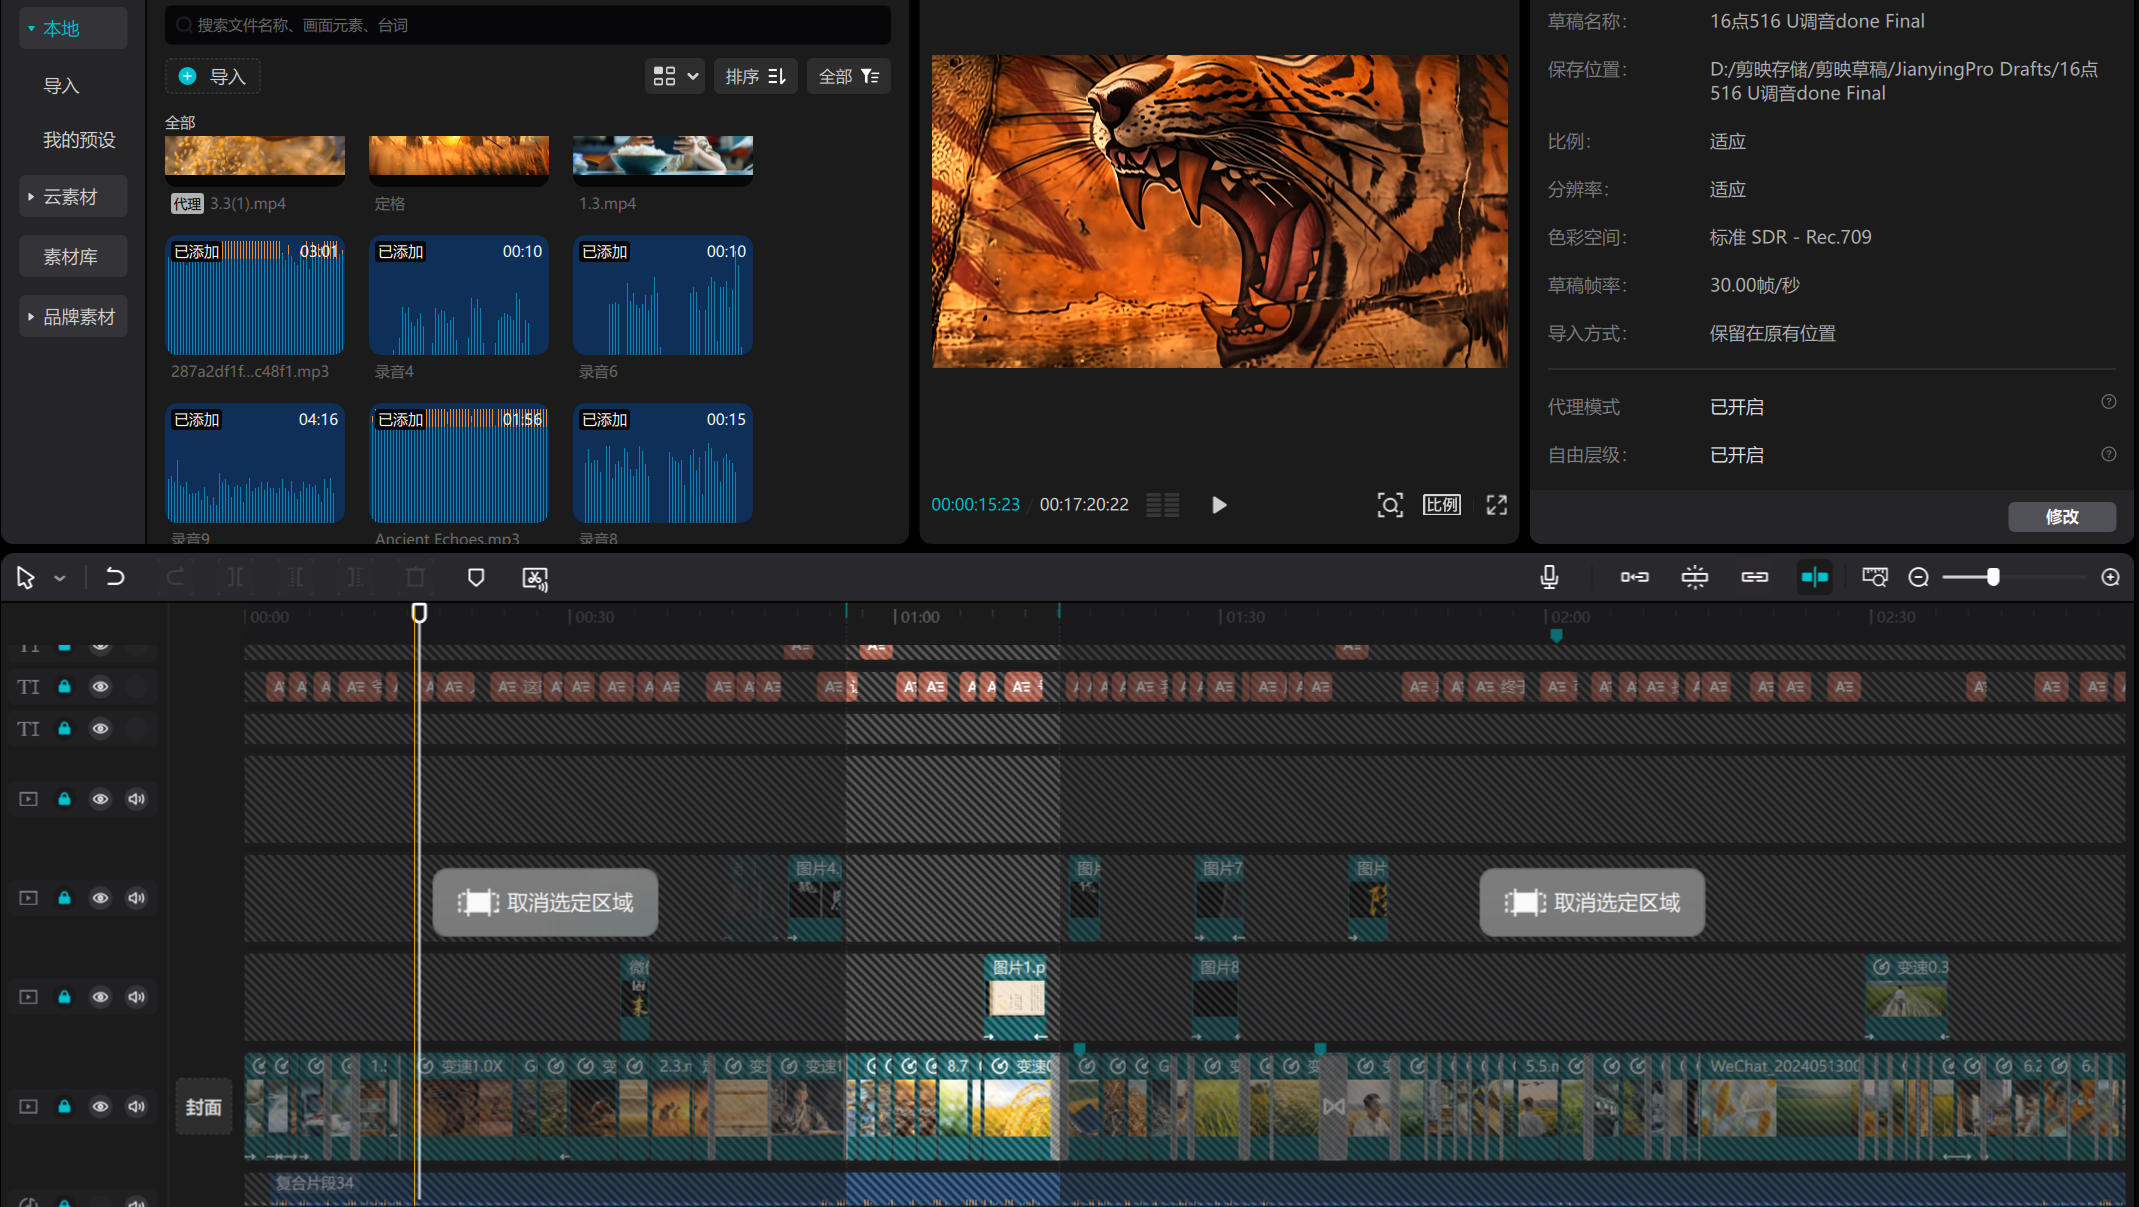Focus the media search field
Screen dimensions: 2139x1207
point(527,25)
